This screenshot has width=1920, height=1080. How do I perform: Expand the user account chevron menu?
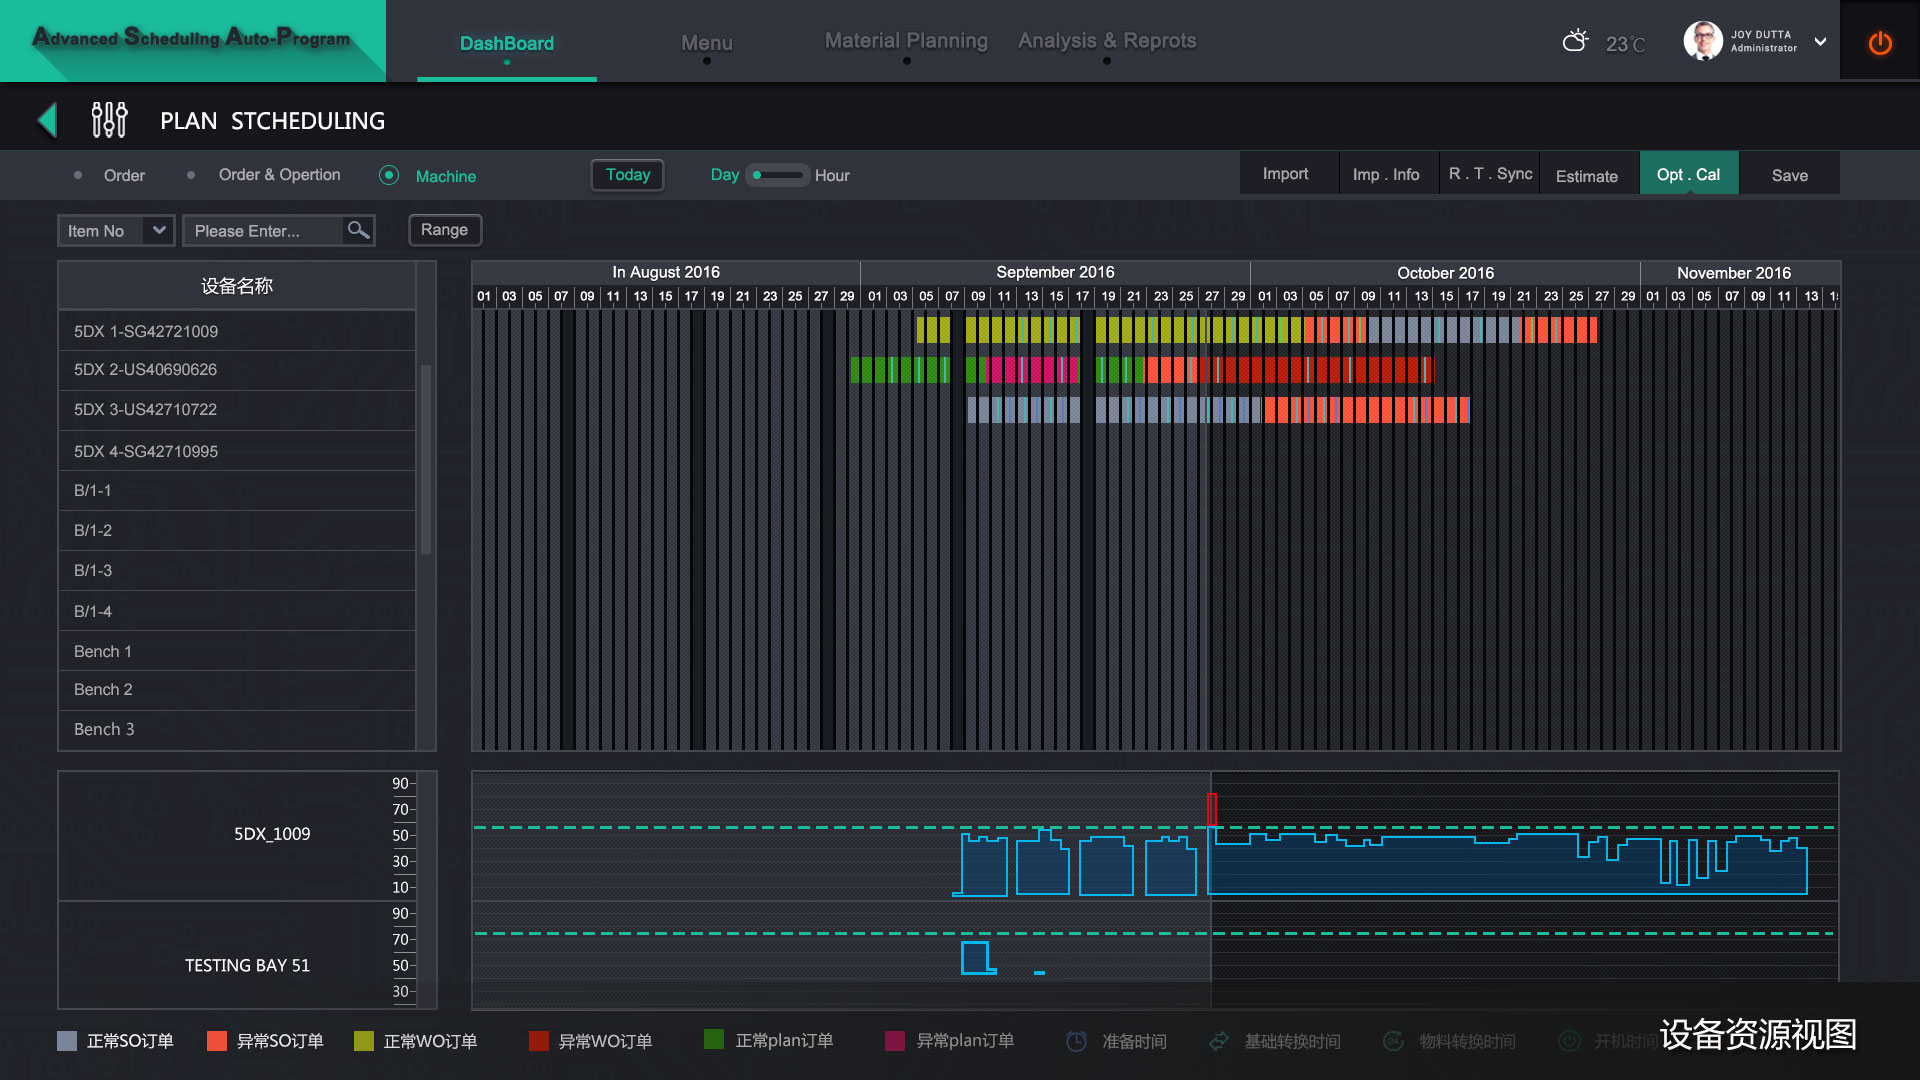(1820, 42)
